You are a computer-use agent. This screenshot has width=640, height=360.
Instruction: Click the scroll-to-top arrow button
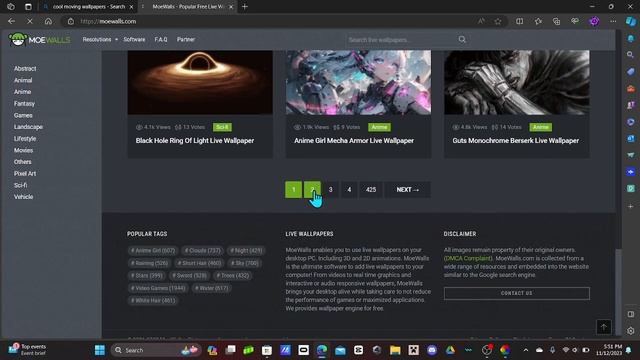604,327
